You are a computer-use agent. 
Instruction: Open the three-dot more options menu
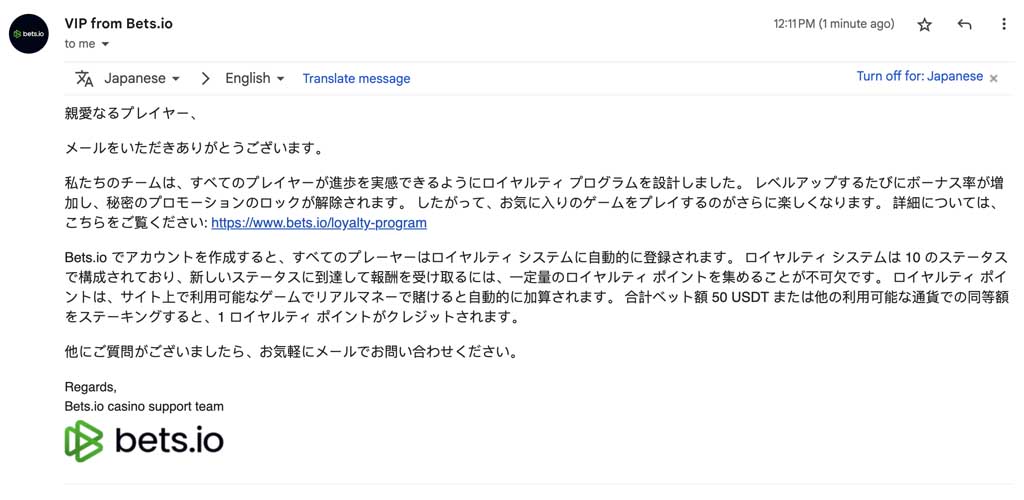(x=1004, y=25)
